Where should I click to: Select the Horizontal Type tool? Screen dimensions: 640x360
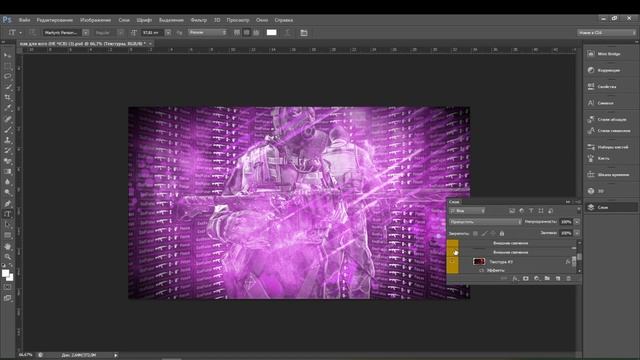(x=7, y=214)
